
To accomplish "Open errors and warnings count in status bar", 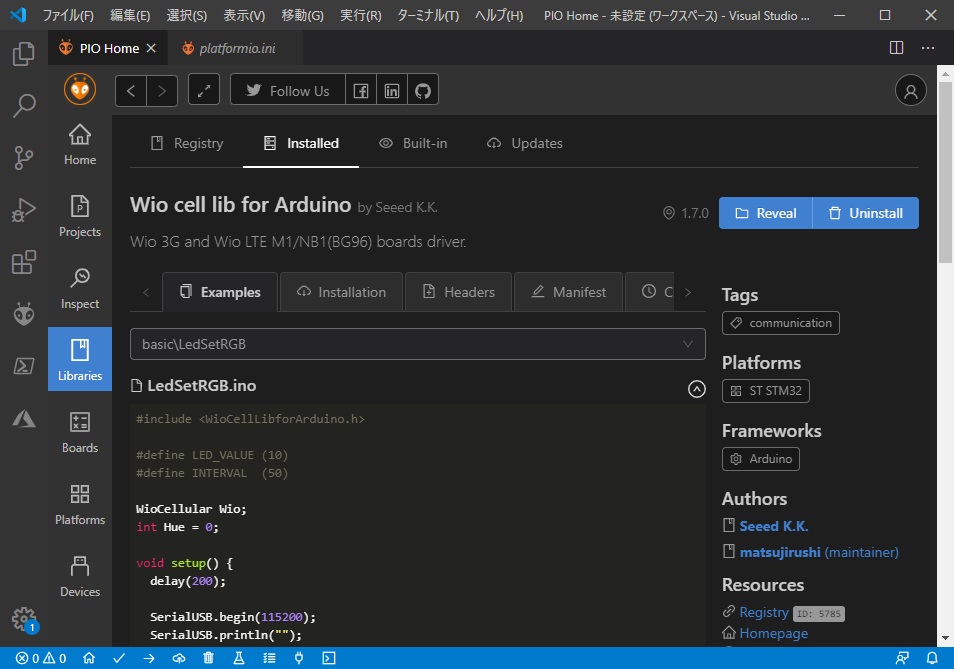I will (41, 658).
